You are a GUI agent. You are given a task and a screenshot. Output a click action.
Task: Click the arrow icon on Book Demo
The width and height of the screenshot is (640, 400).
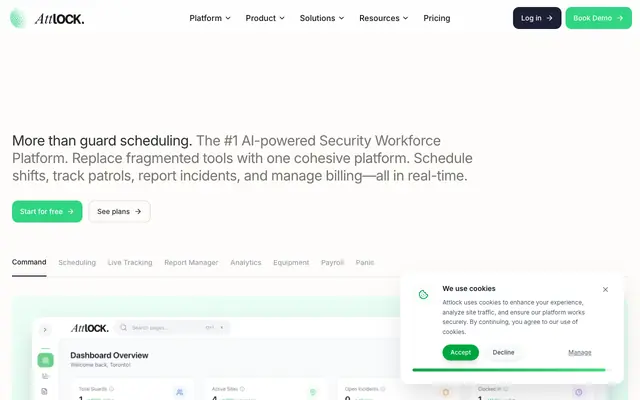(620, 18)
